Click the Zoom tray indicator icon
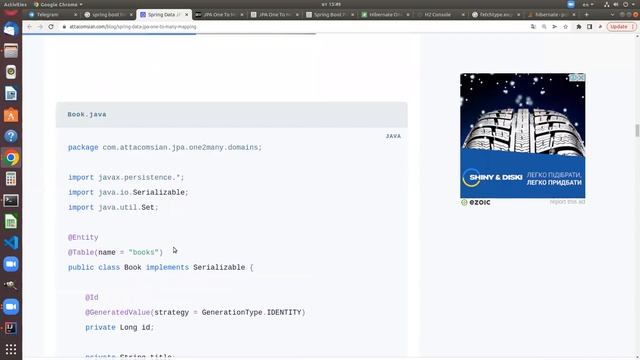This screenshot has width=640, height=360. [571, 4]
